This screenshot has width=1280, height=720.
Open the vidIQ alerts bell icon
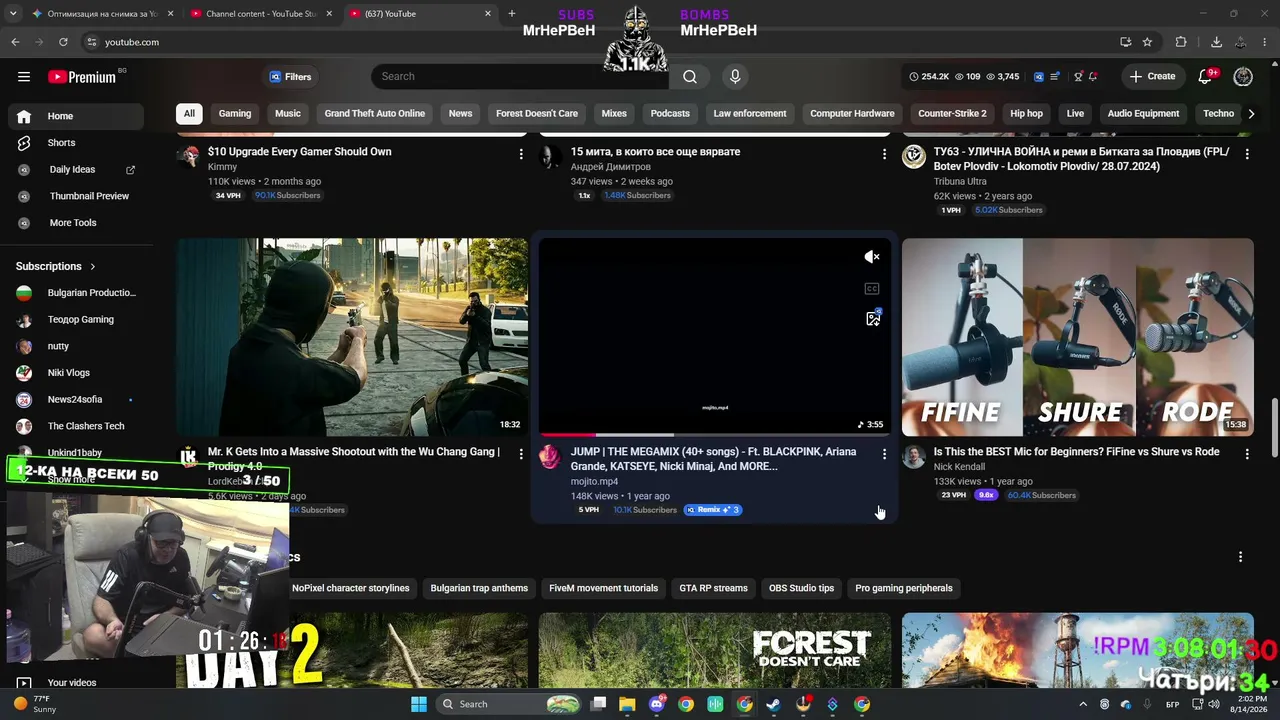point(1093,76)
